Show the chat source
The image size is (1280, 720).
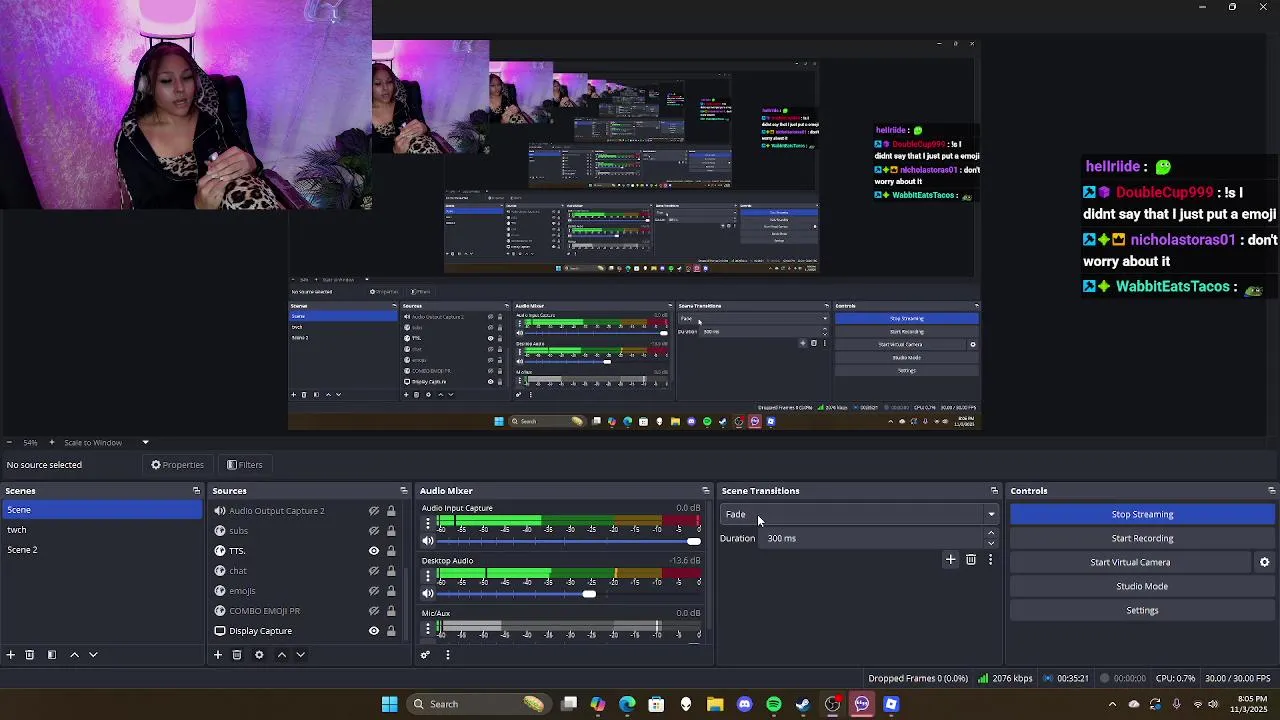374,571
